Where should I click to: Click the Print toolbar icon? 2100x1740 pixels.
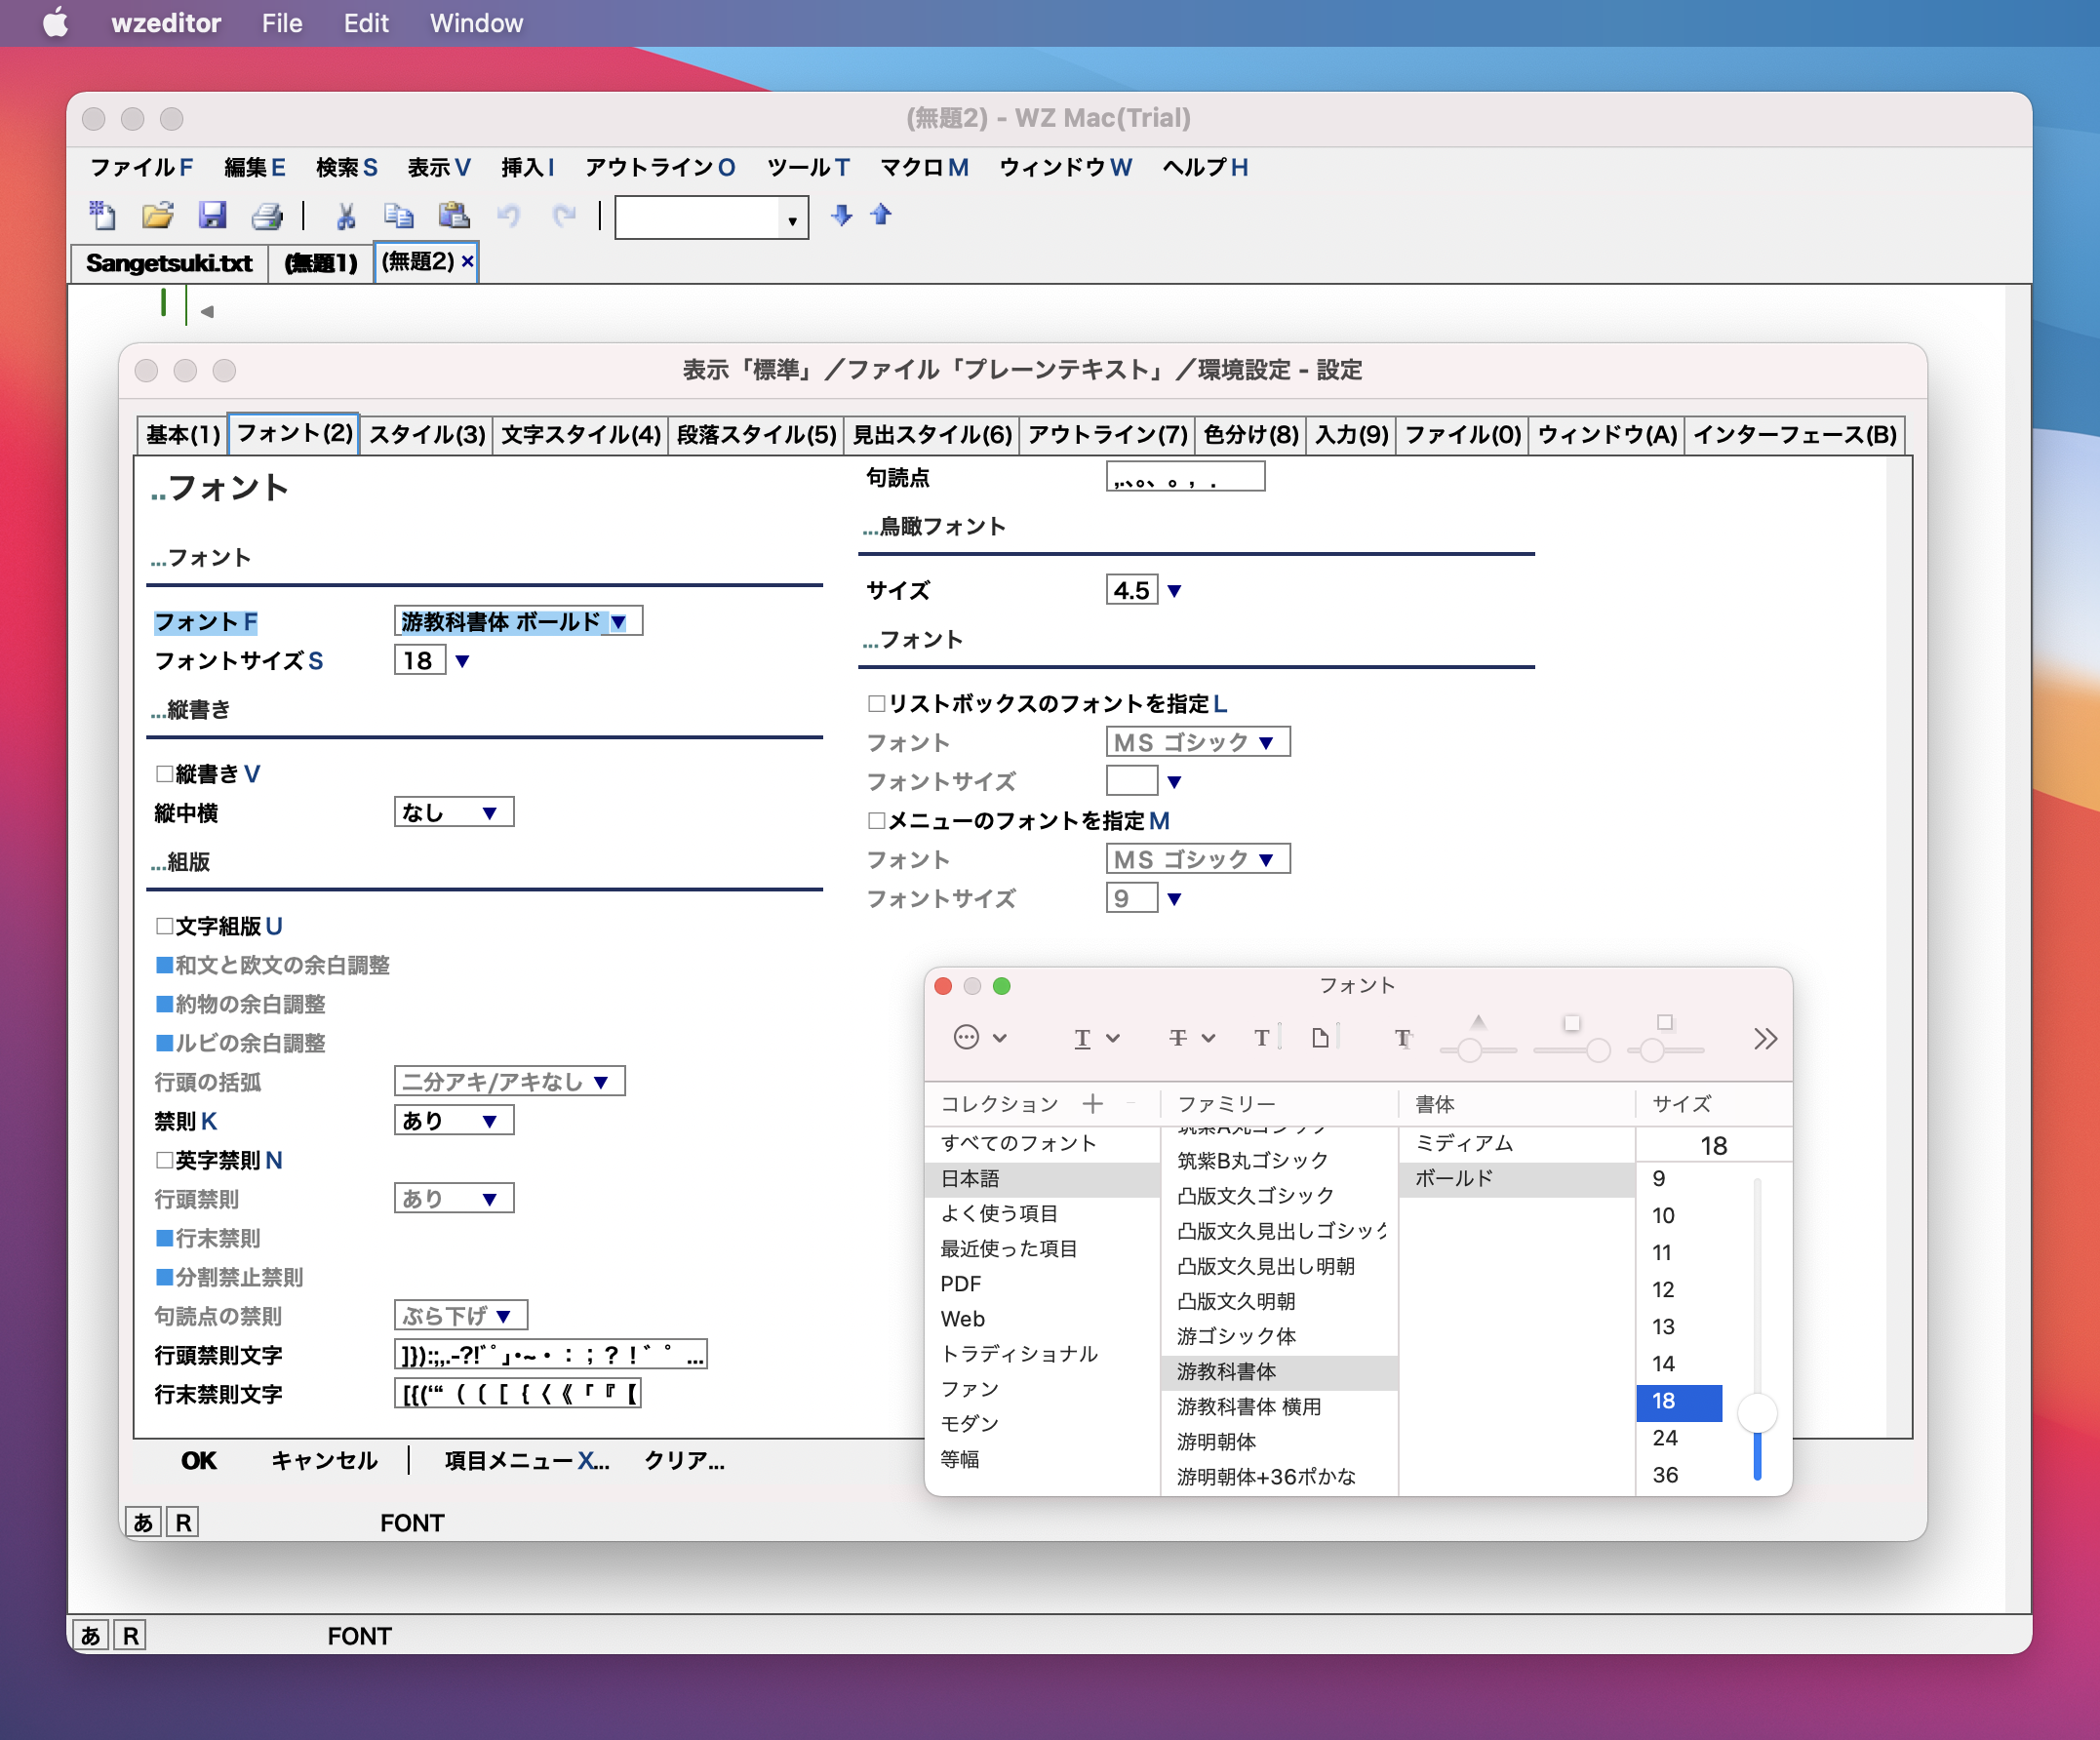pos(266,215)
